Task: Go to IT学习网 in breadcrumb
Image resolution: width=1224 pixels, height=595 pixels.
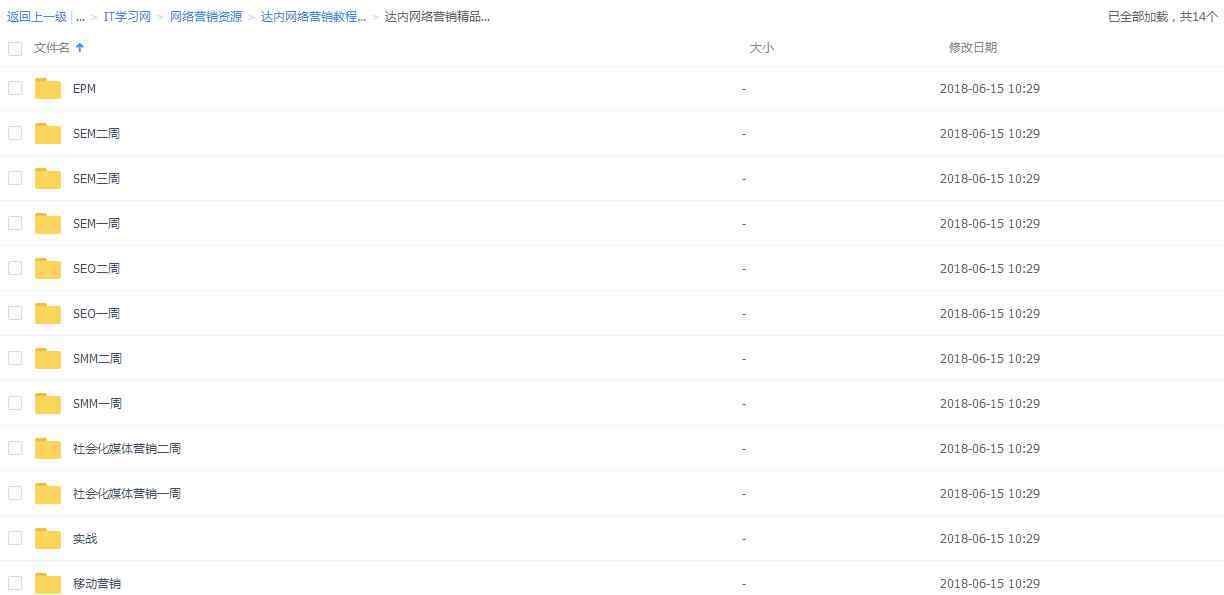Action: point(127,17)
